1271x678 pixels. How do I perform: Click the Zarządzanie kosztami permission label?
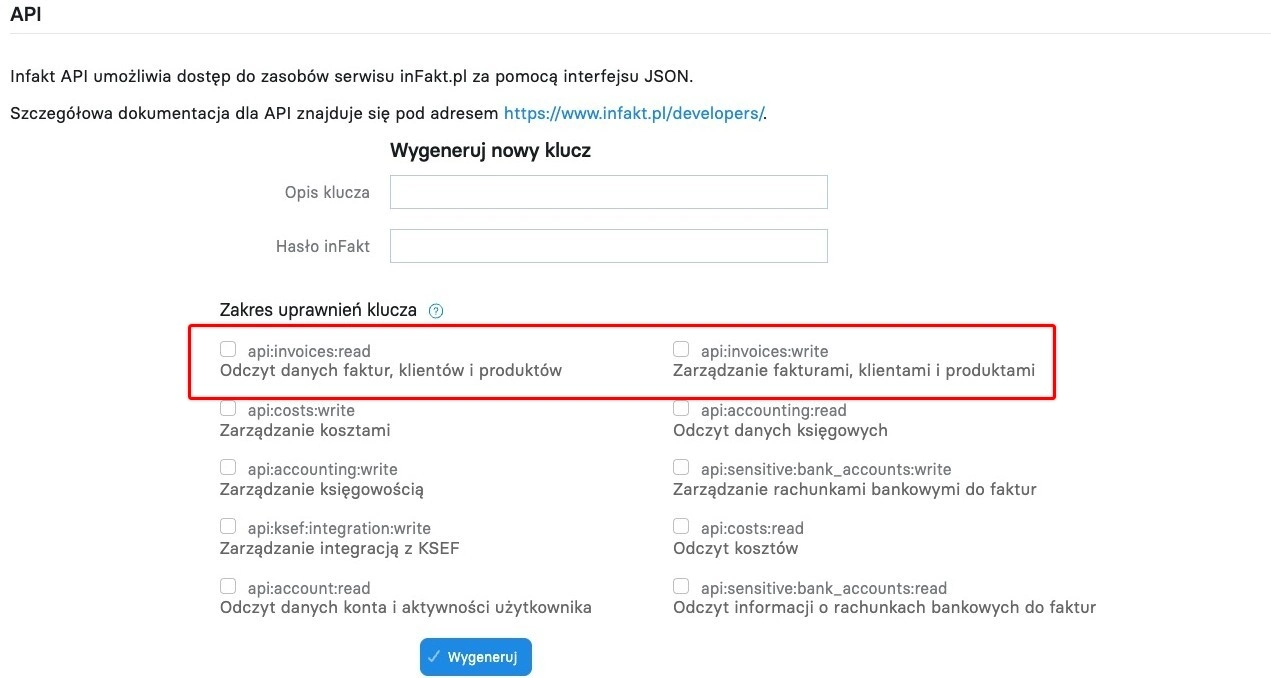305,430
